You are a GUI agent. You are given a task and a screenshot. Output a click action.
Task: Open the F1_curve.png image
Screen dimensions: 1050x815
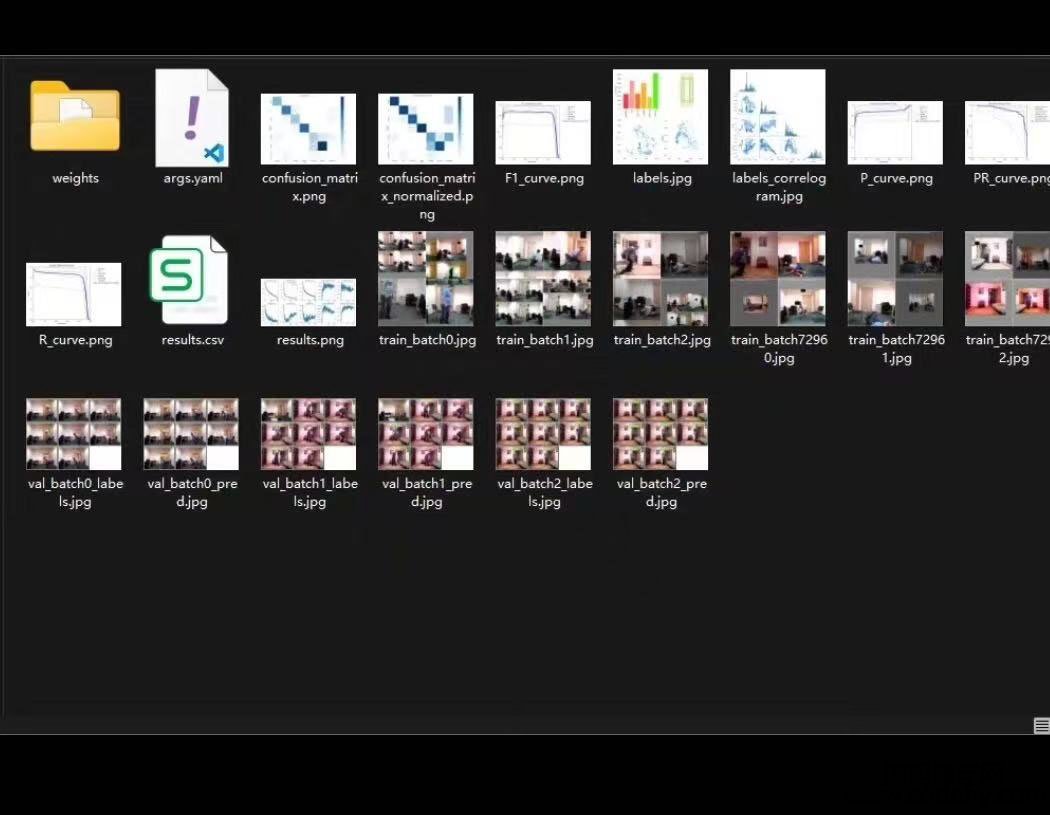click(543, 132)
